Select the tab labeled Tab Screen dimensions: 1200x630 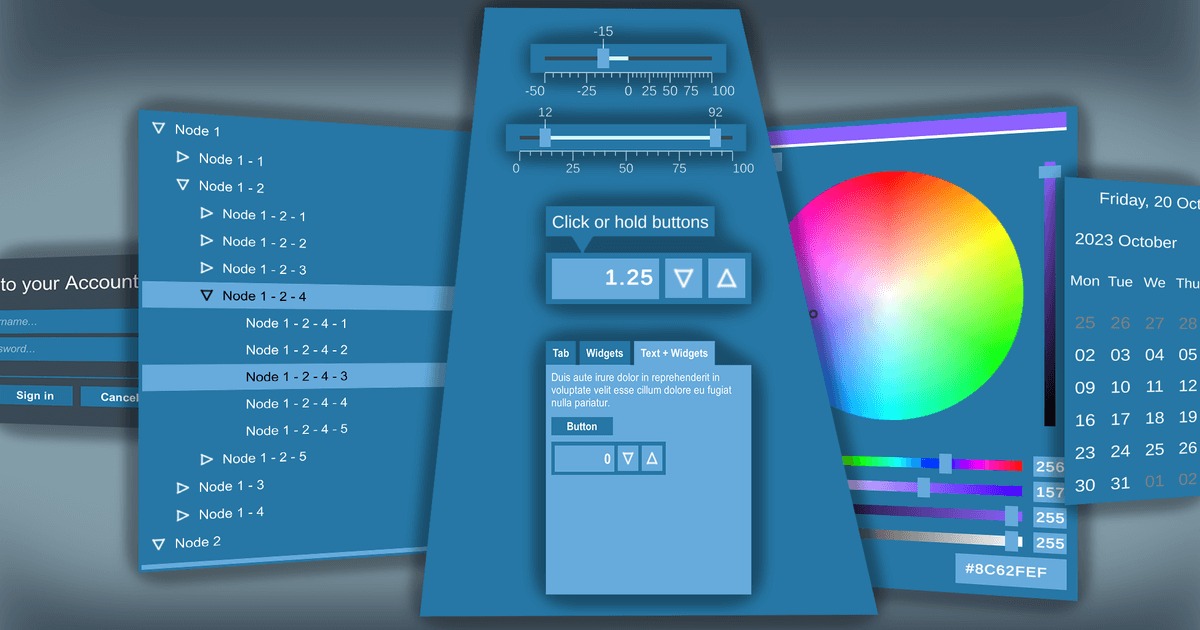pos(560,353)
